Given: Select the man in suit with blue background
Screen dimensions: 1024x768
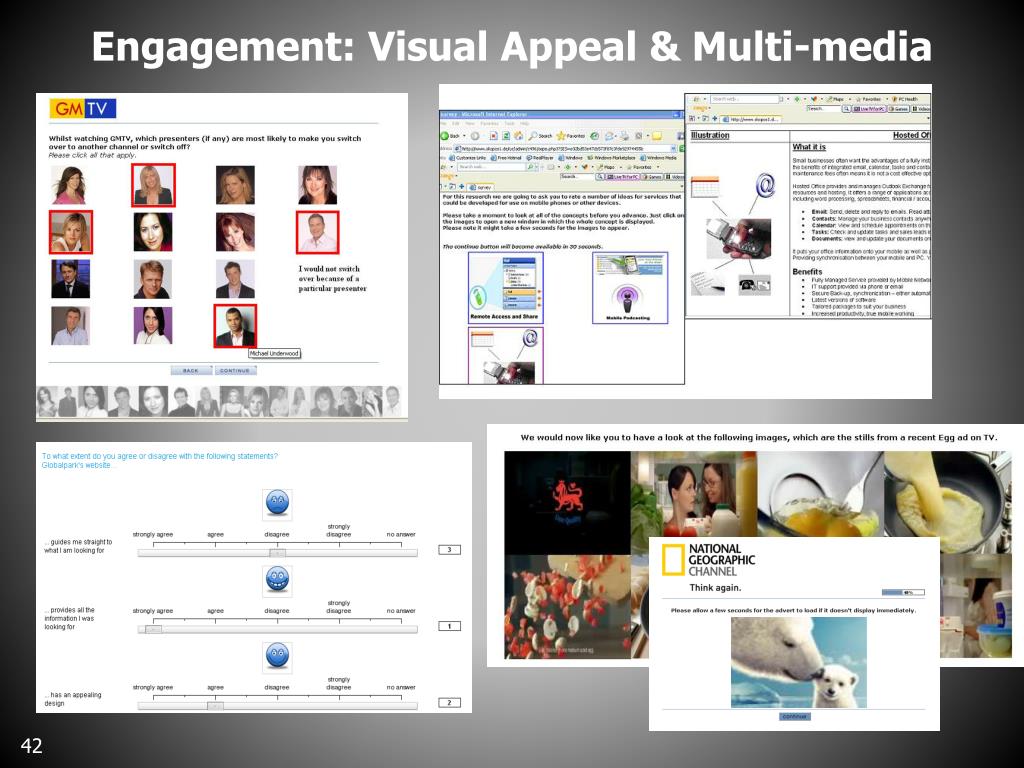Looking at the screenshot, I should pos(71,279).
